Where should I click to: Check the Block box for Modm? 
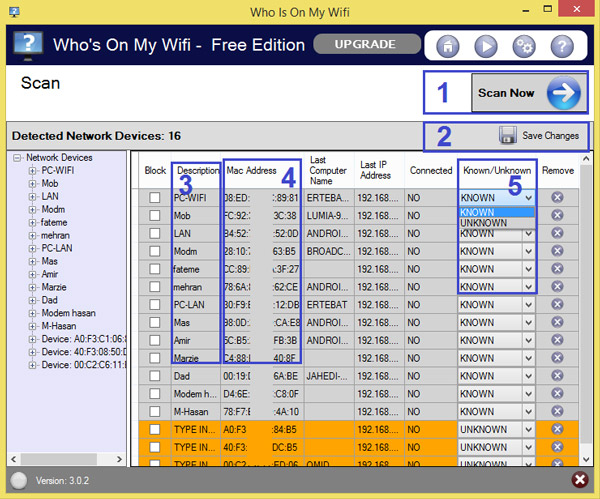click(155, 251)
